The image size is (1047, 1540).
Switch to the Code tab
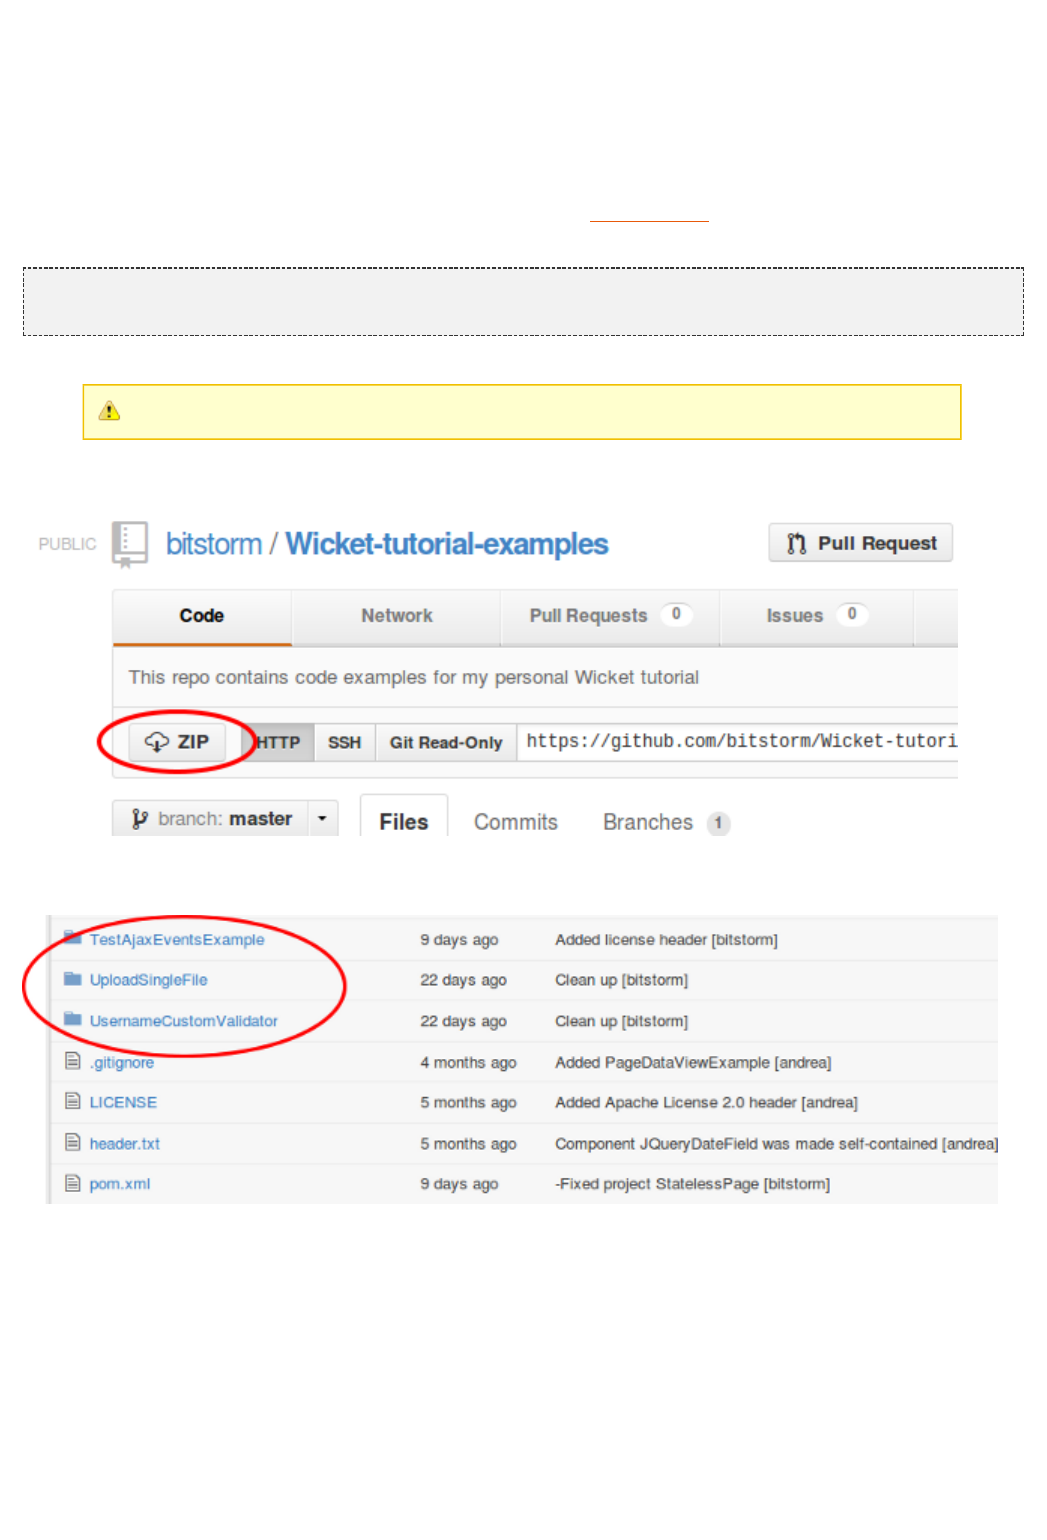coord(202,616)
